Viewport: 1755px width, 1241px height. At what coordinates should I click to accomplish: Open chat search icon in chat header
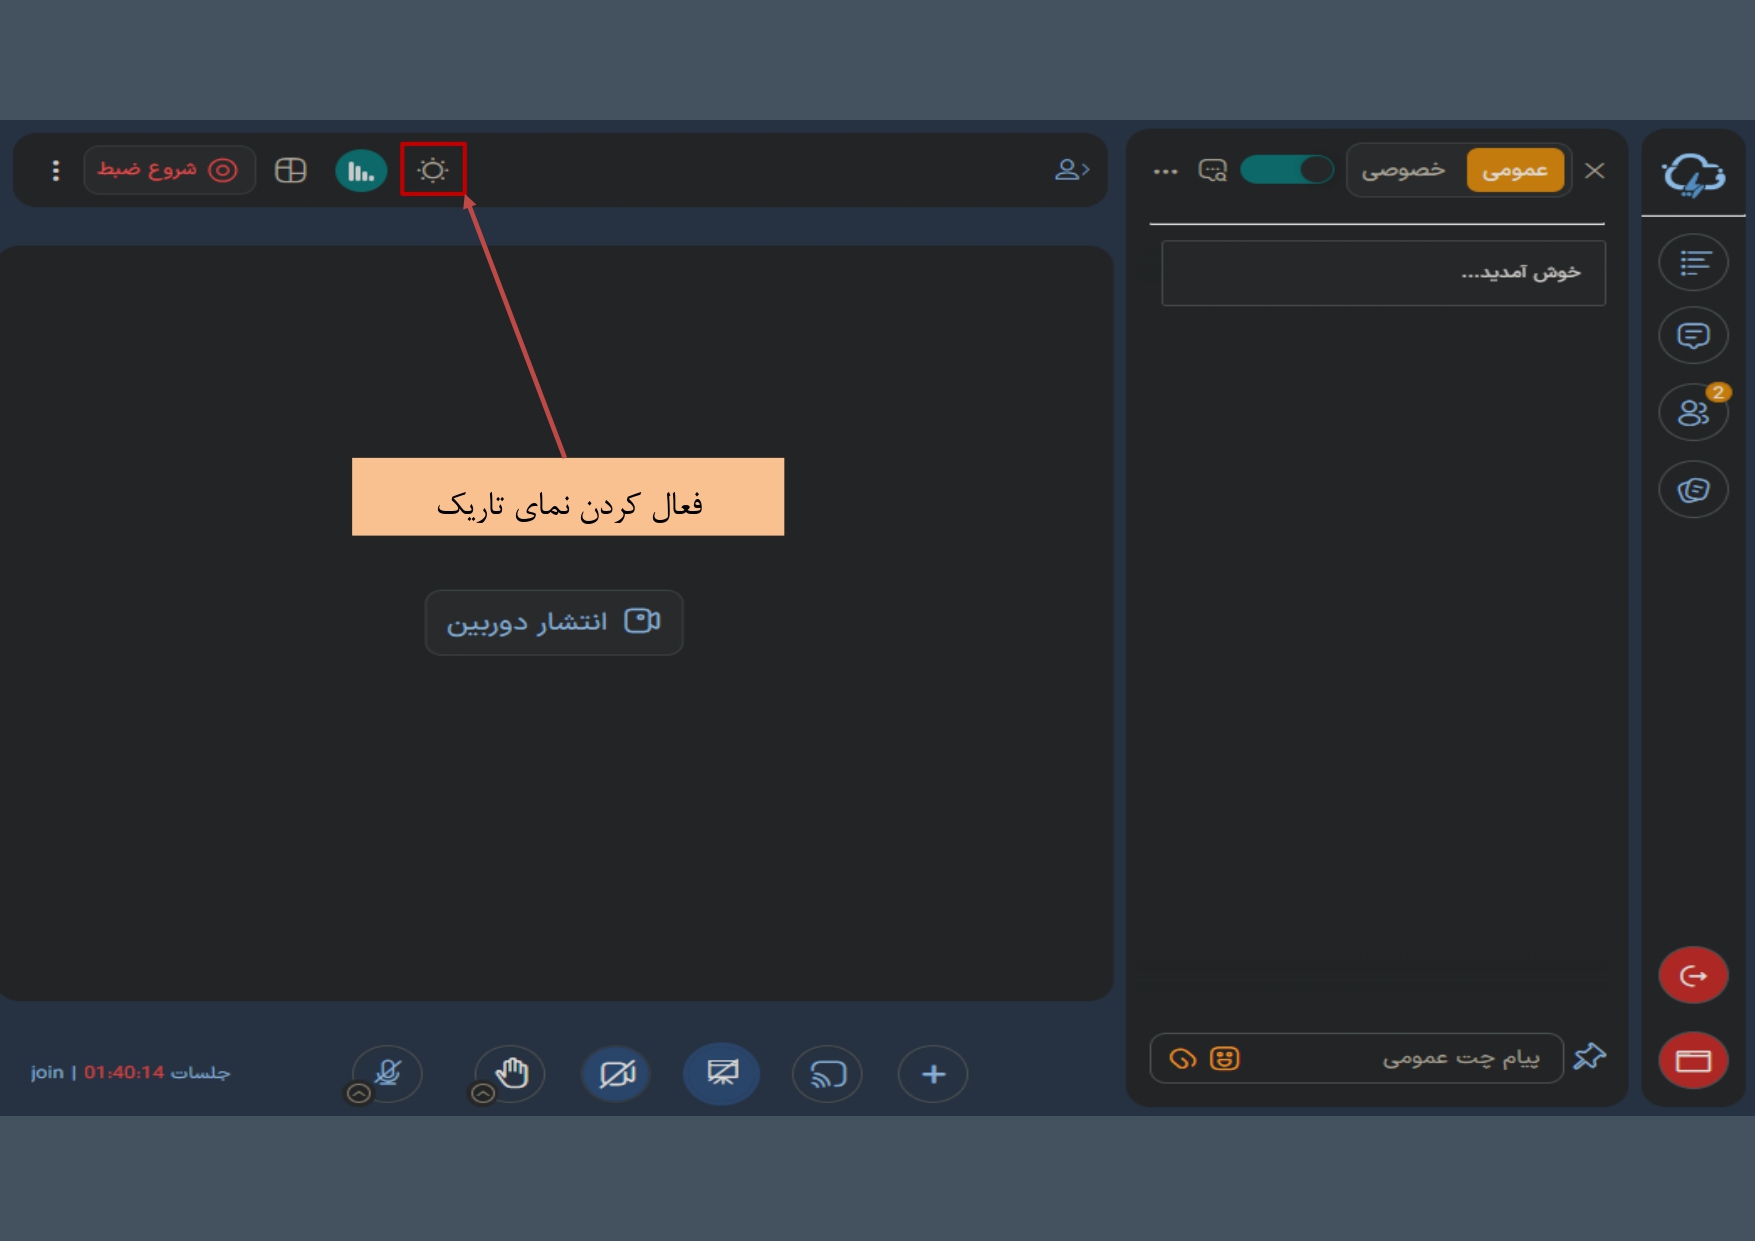(1212, 171)
